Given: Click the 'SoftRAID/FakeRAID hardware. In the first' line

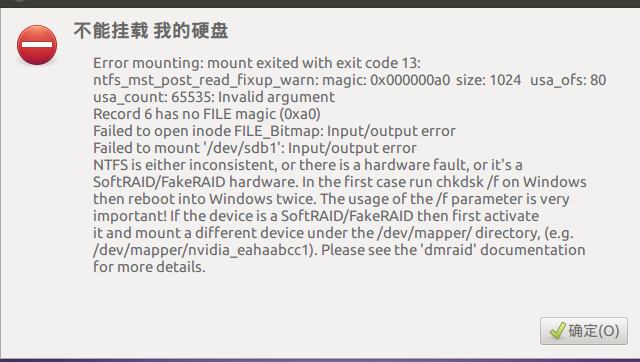Looking at the screenshot, I should pos(340,182).
